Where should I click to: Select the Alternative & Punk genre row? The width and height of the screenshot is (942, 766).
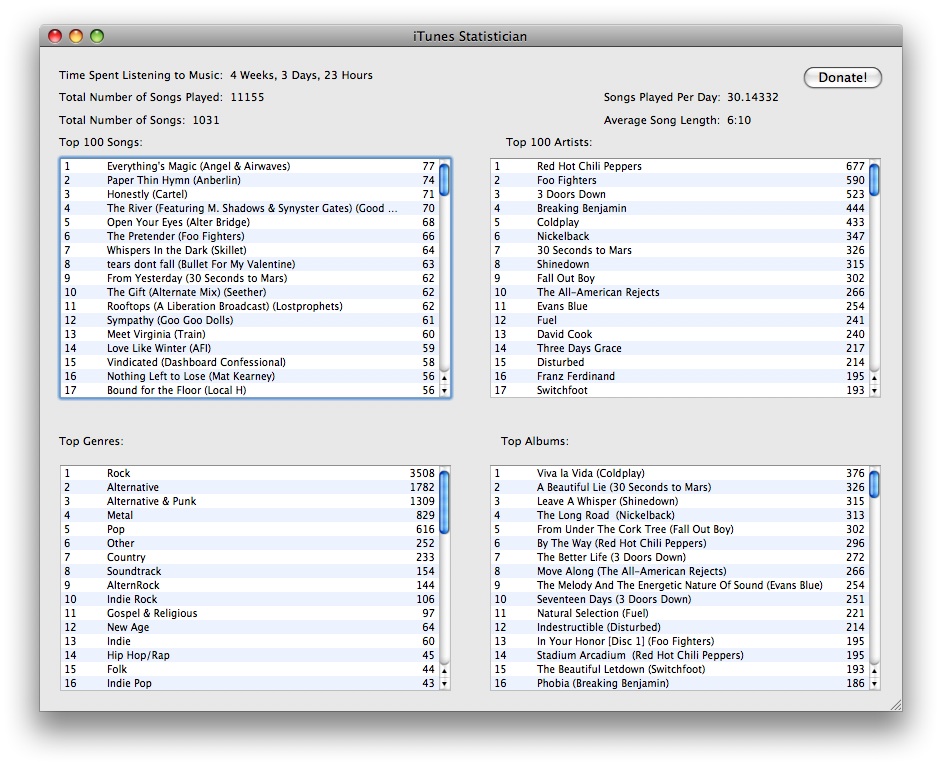[x=249, y=501]
